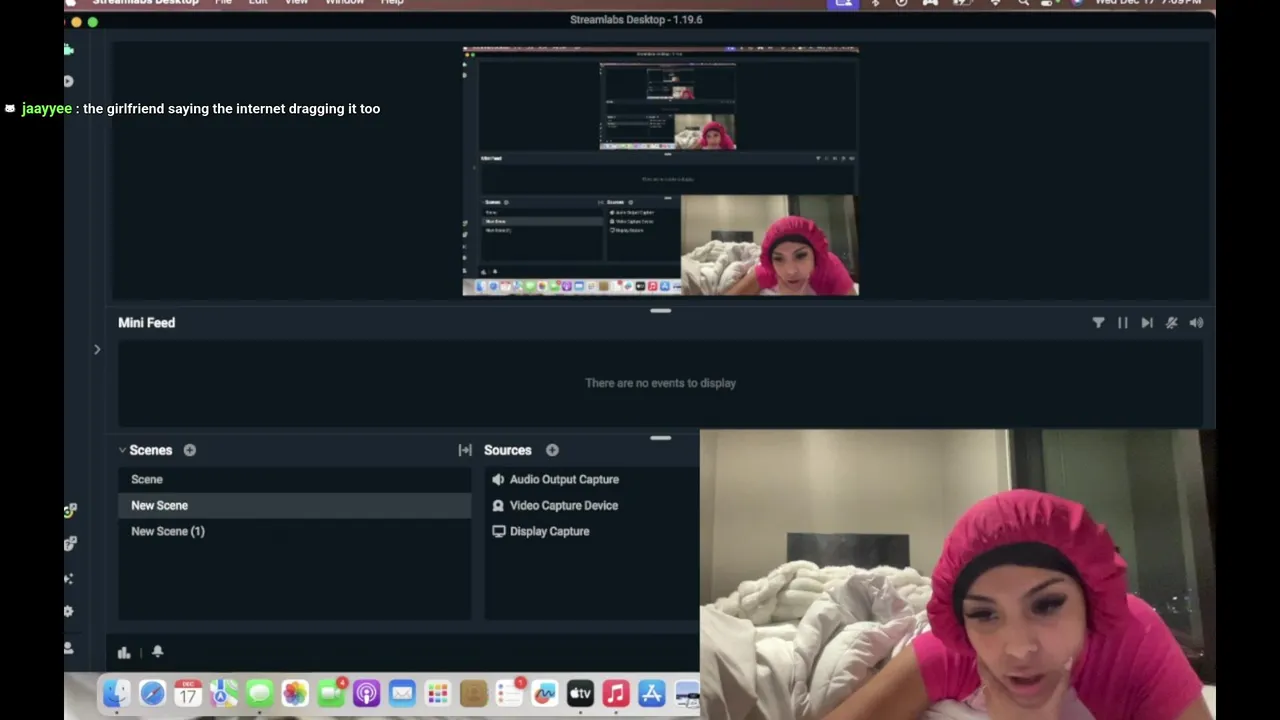
Task: Skip the current alert in Mini Feed
Action: 1147,323
